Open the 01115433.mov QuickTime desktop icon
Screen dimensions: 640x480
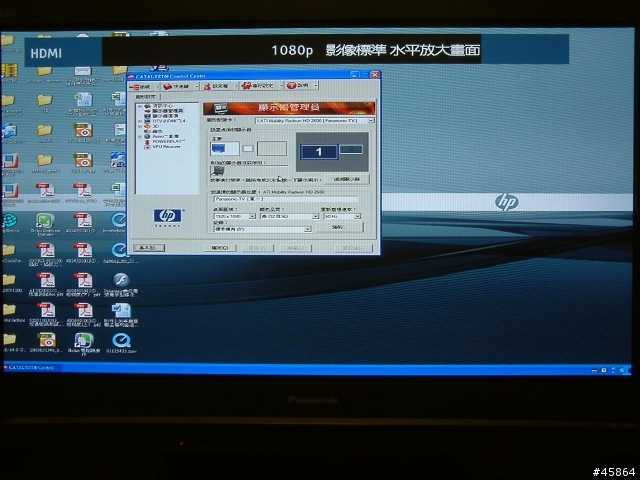click(121, 343)
